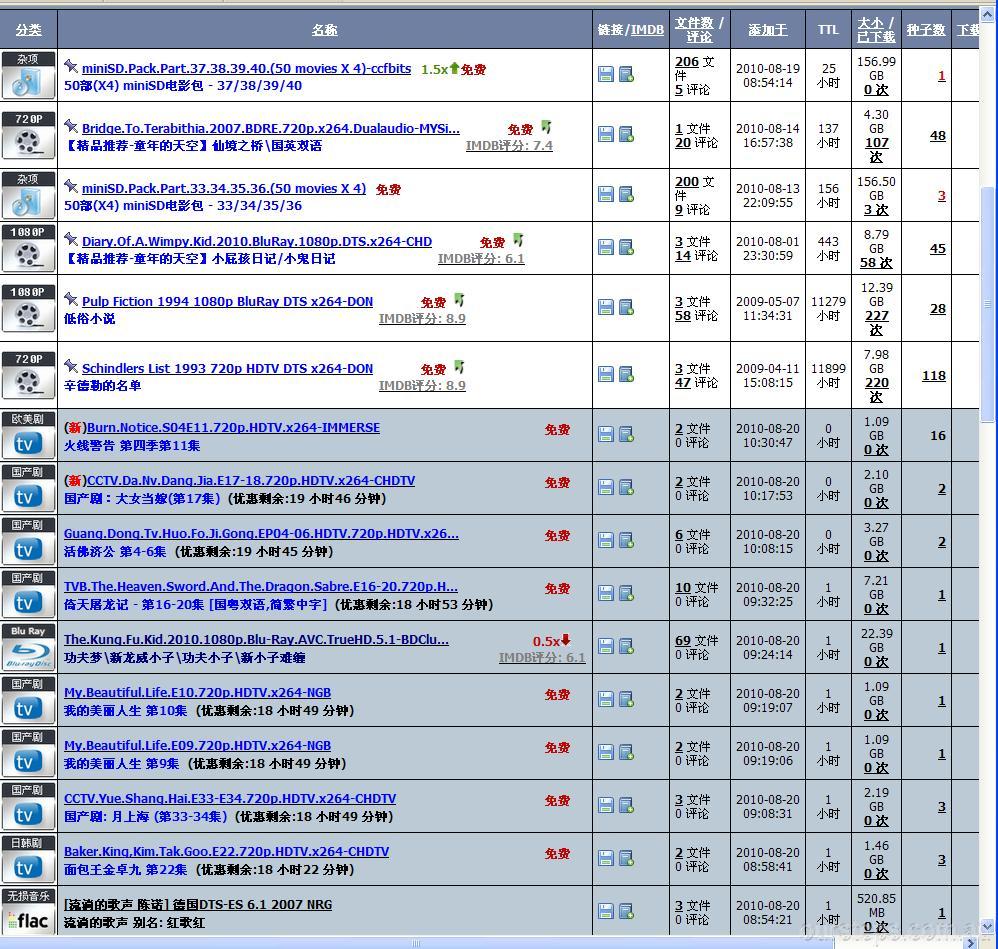Image resolution: width=998 pixels, height=949 pixels.
Task: Bookmark the CCTV Yue Shang Hai E33-E34 torrent
Action: pyautogui.click(x=627, y=805)
